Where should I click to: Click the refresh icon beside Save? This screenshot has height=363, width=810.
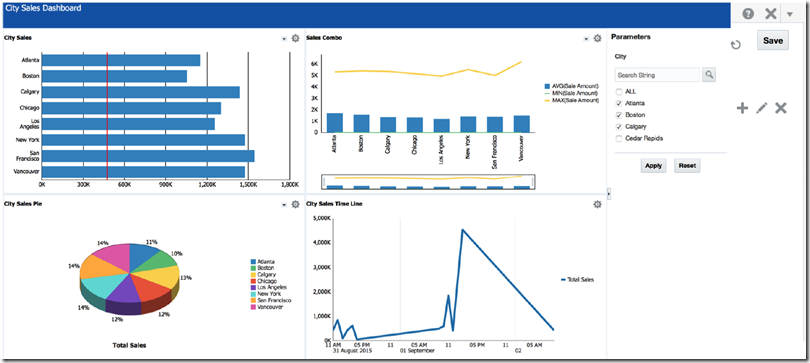(736, 45)
